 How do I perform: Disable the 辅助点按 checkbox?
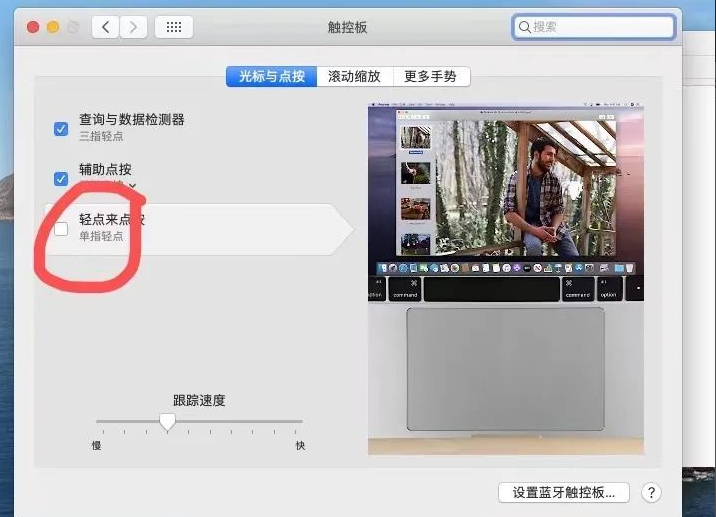click(x=61, y=178)
